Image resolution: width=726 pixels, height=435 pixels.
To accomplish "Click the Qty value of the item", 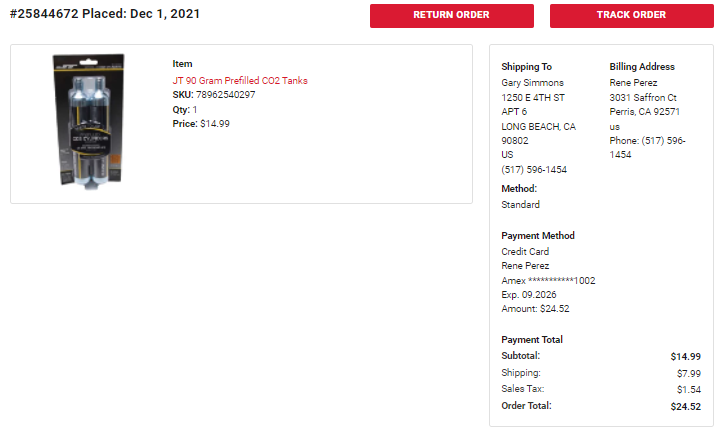I will 195,110.
